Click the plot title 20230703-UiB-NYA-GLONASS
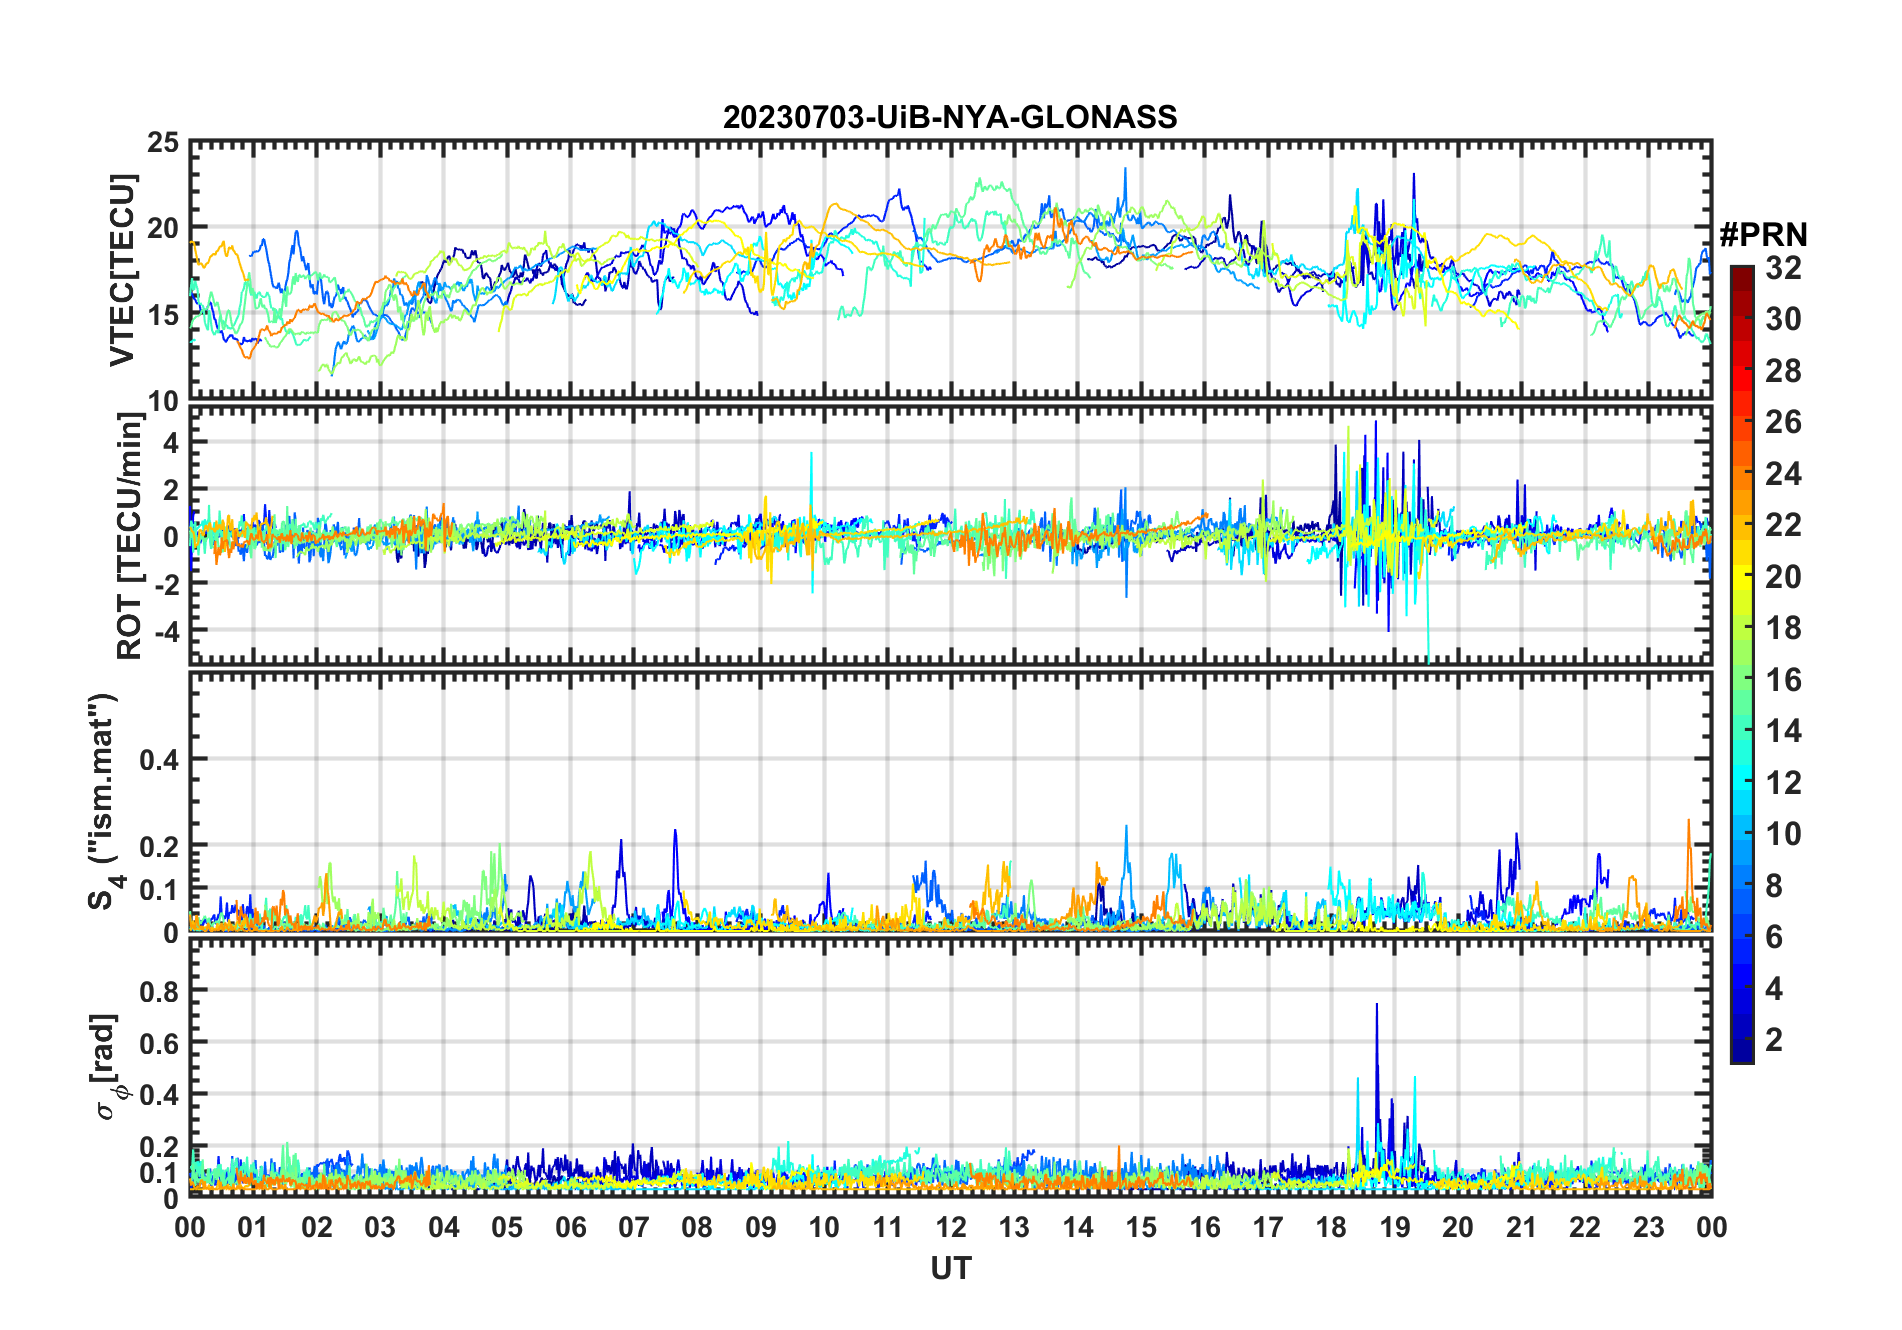 (950, 117)
